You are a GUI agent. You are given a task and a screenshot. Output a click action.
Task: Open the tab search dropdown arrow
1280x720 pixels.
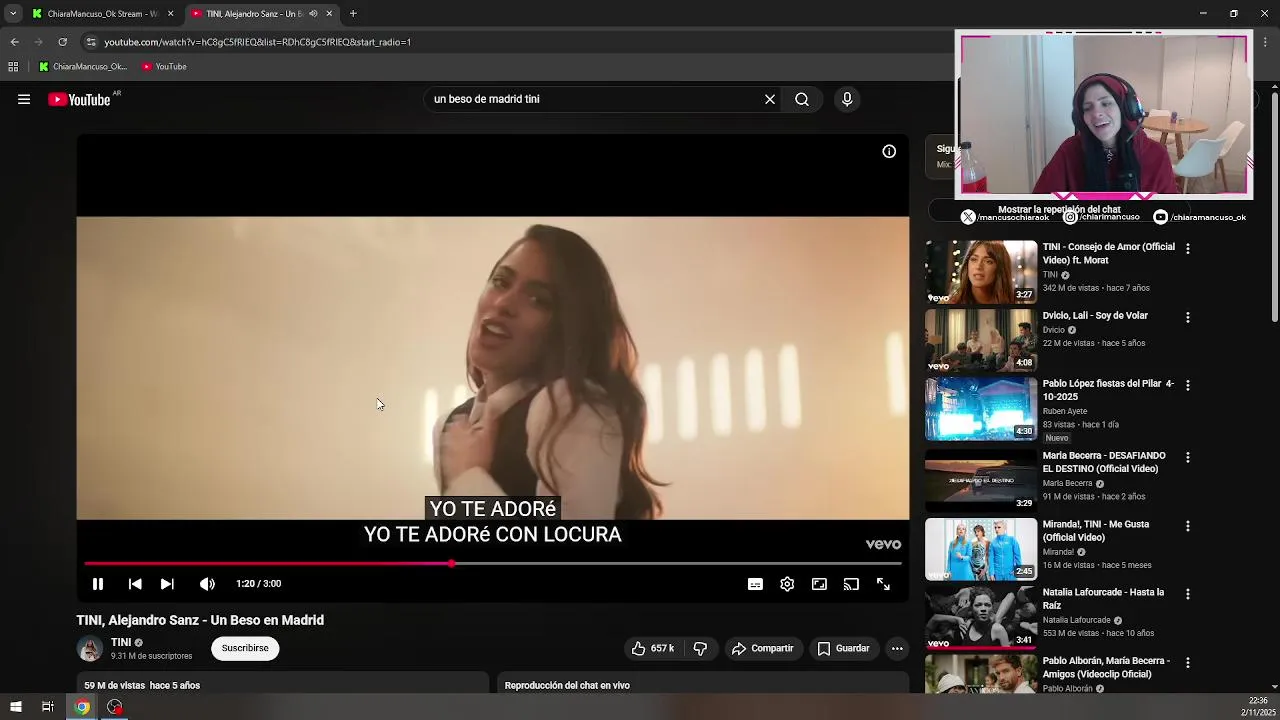13,14
